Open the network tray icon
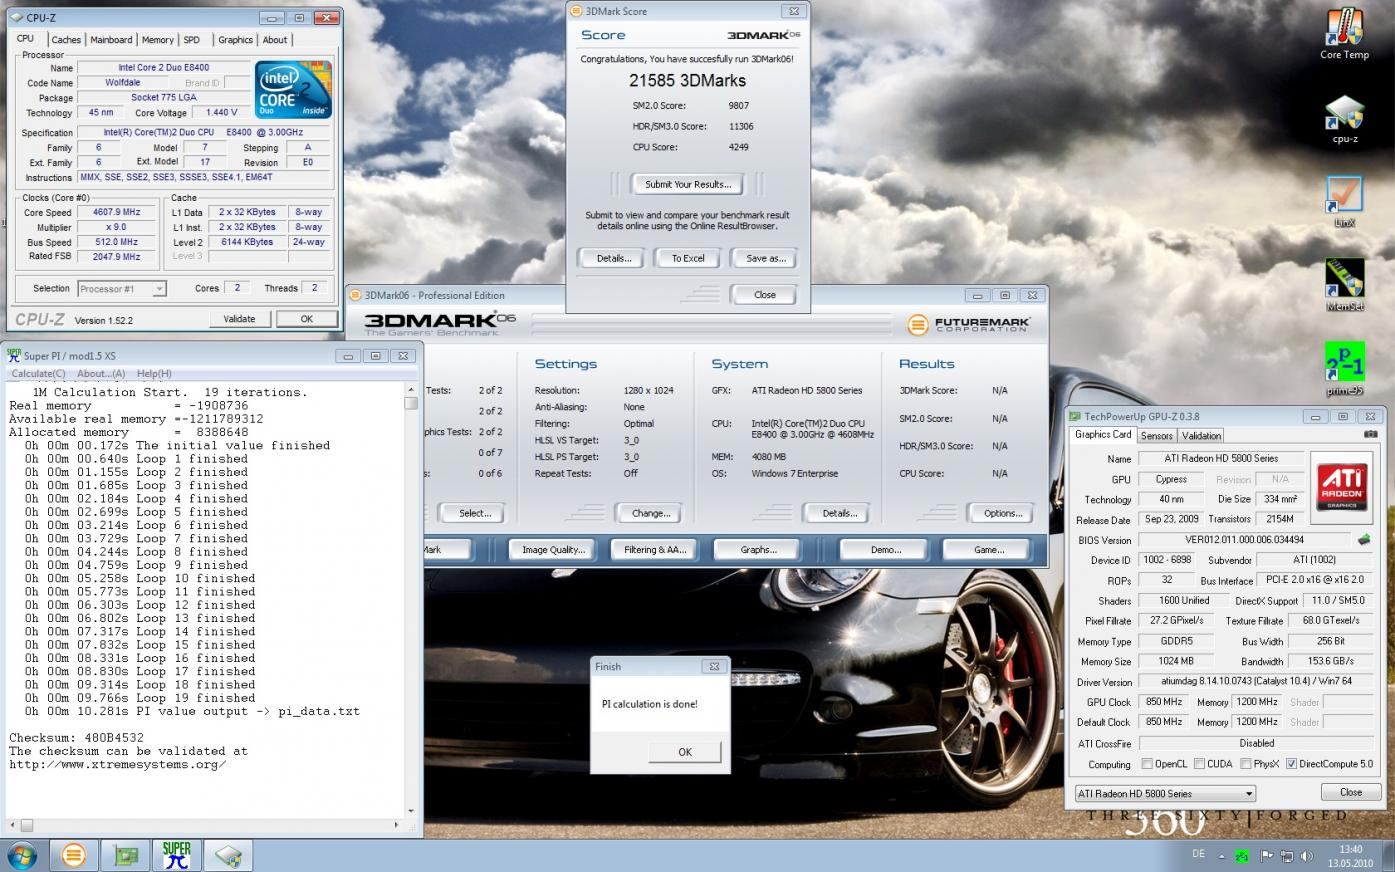 coord(1288,856)
